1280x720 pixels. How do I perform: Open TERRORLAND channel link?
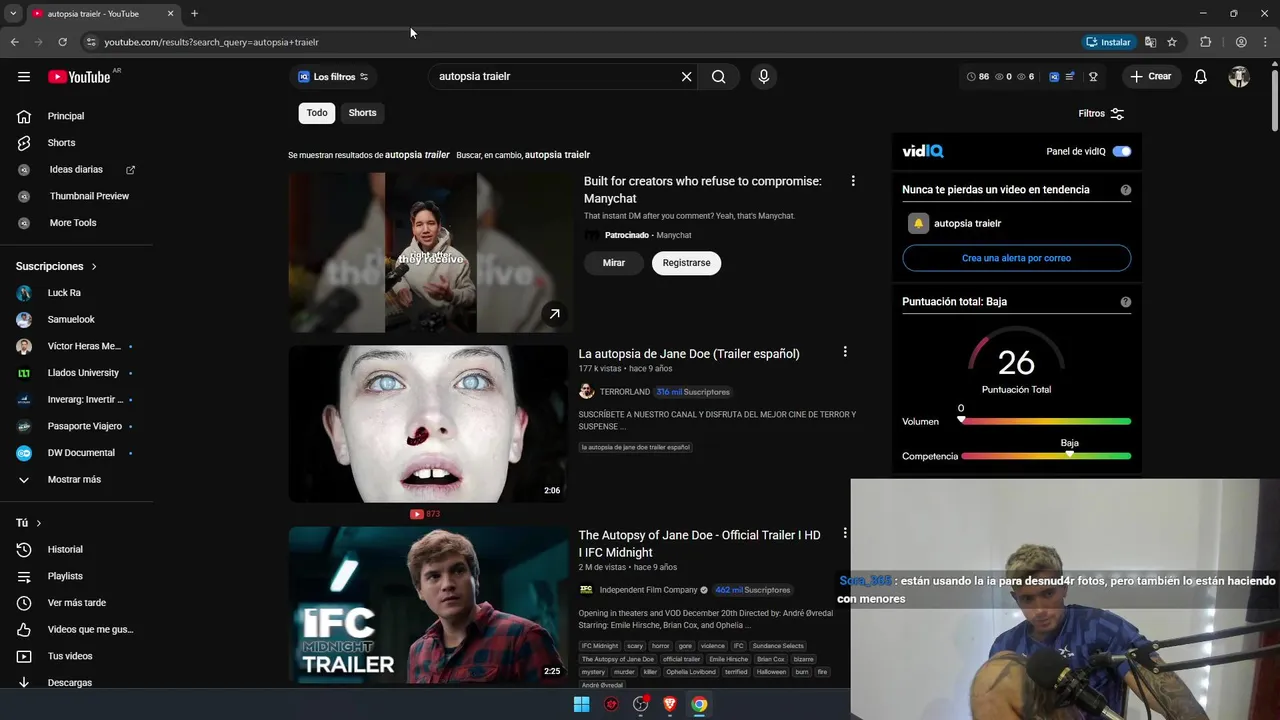tap(625, 392)
